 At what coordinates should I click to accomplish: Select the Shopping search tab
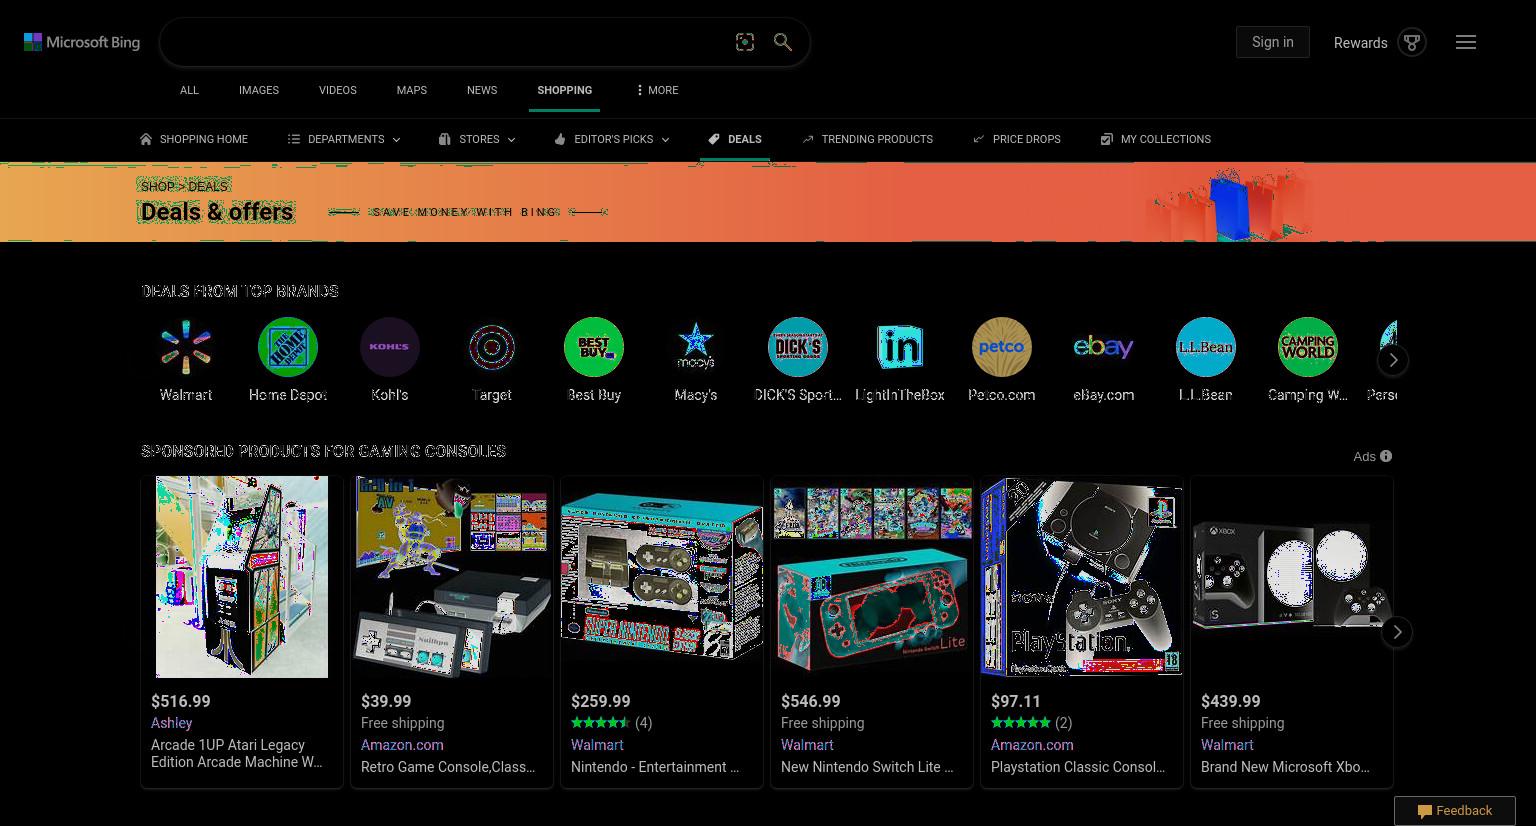[564, 90]
